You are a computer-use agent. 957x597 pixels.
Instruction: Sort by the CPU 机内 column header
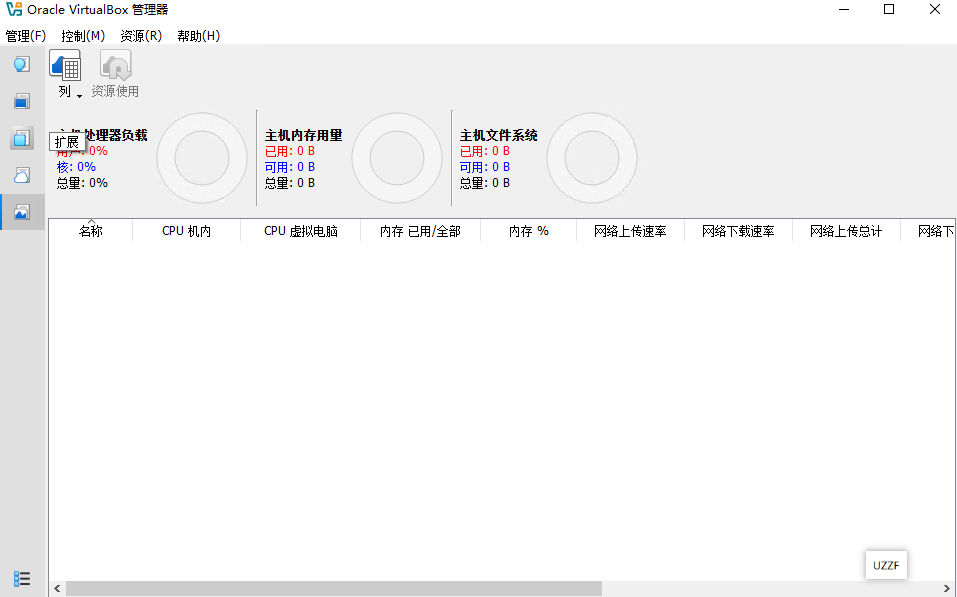[186, 230]
